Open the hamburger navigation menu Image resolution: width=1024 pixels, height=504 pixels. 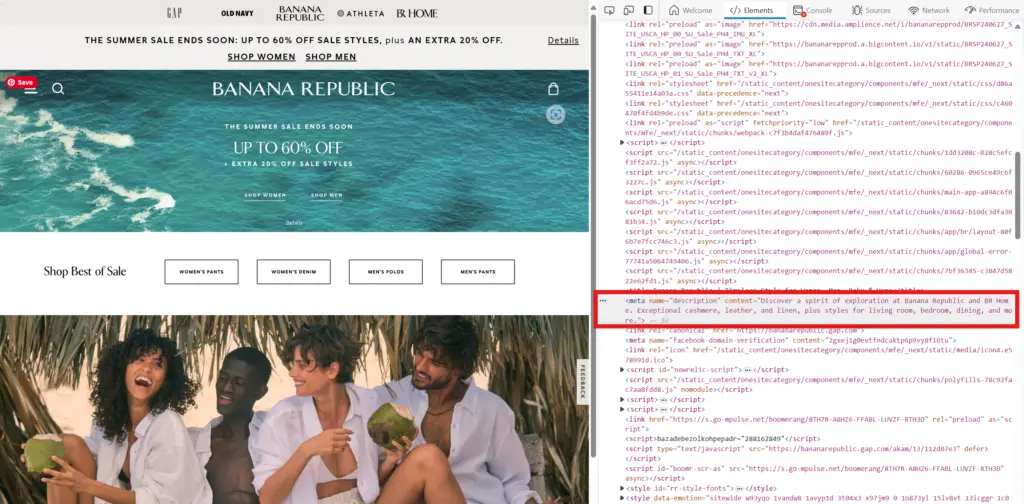[31, 91]
